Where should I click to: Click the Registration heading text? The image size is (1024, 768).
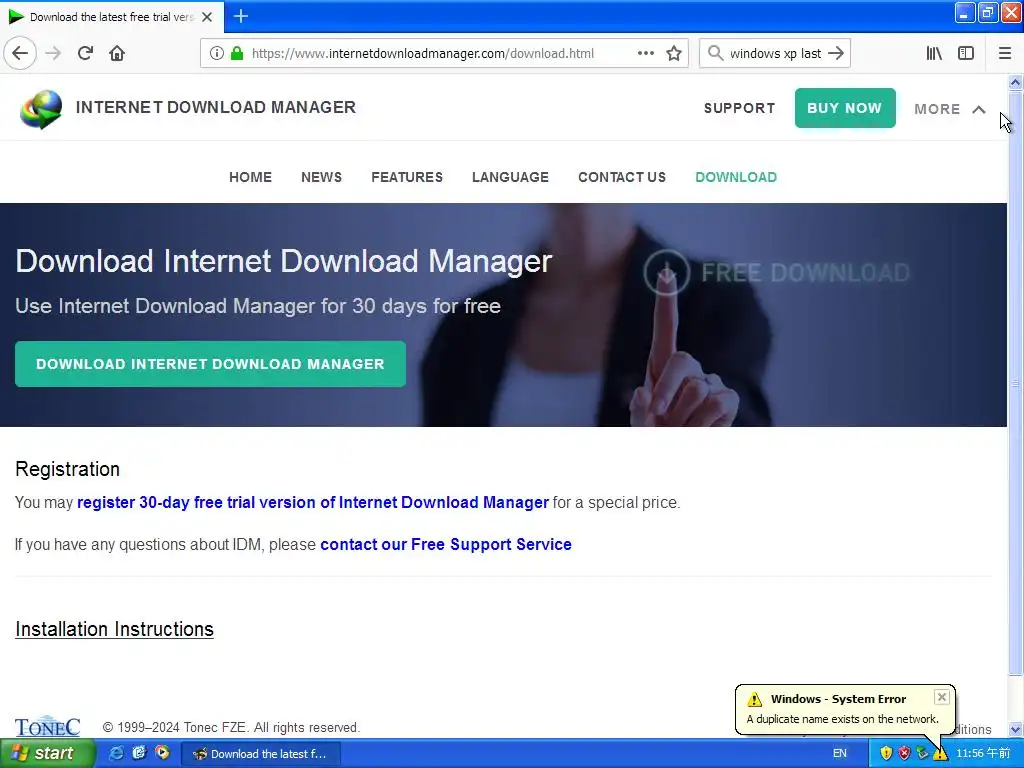point(67,469)
